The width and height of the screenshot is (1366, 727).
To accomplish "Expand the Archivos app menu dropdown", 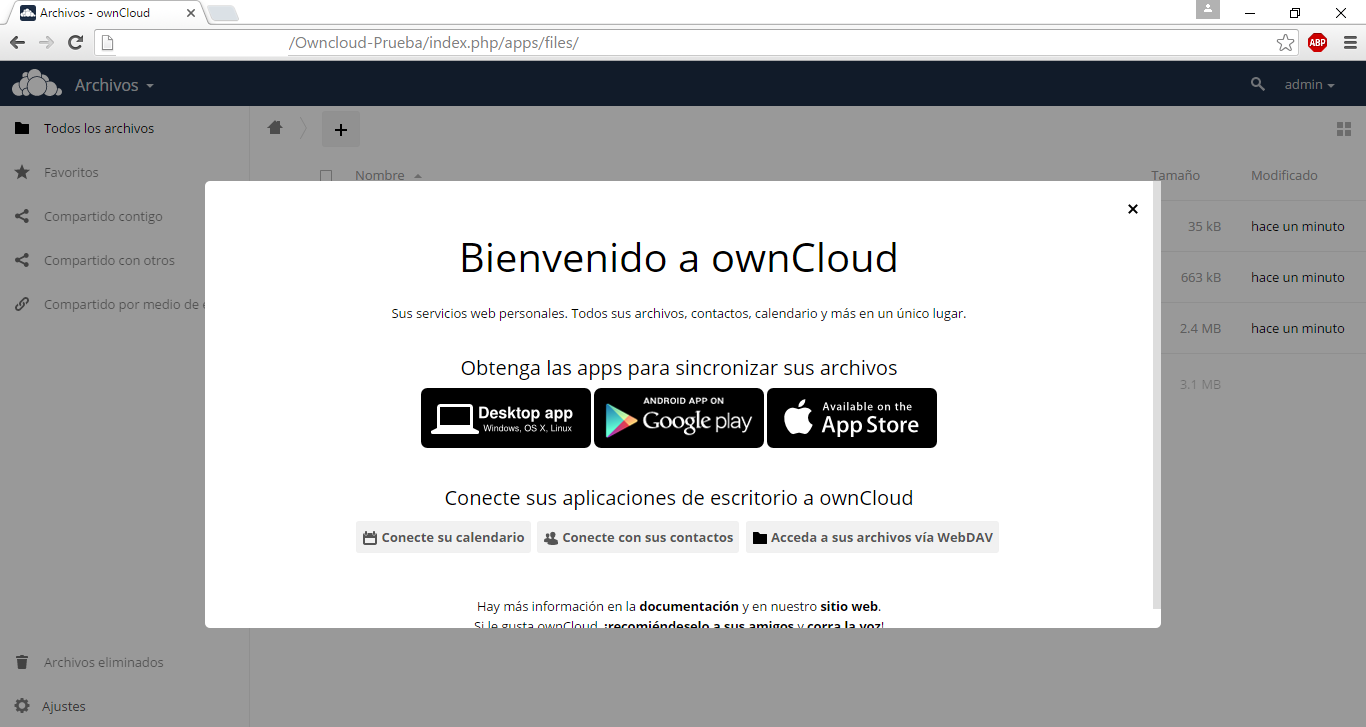I will click(x=114, y=85).
